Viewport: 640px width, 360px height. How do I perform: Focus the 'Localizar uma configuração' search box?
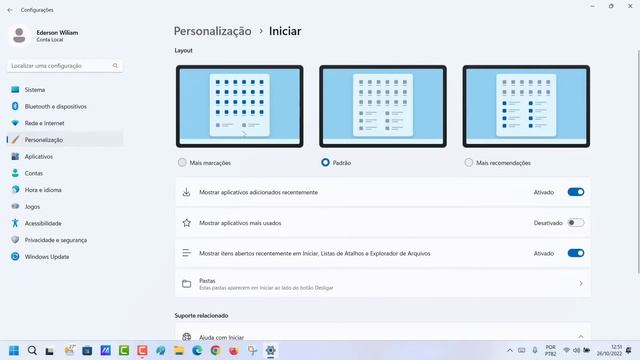tap(64, 66)
